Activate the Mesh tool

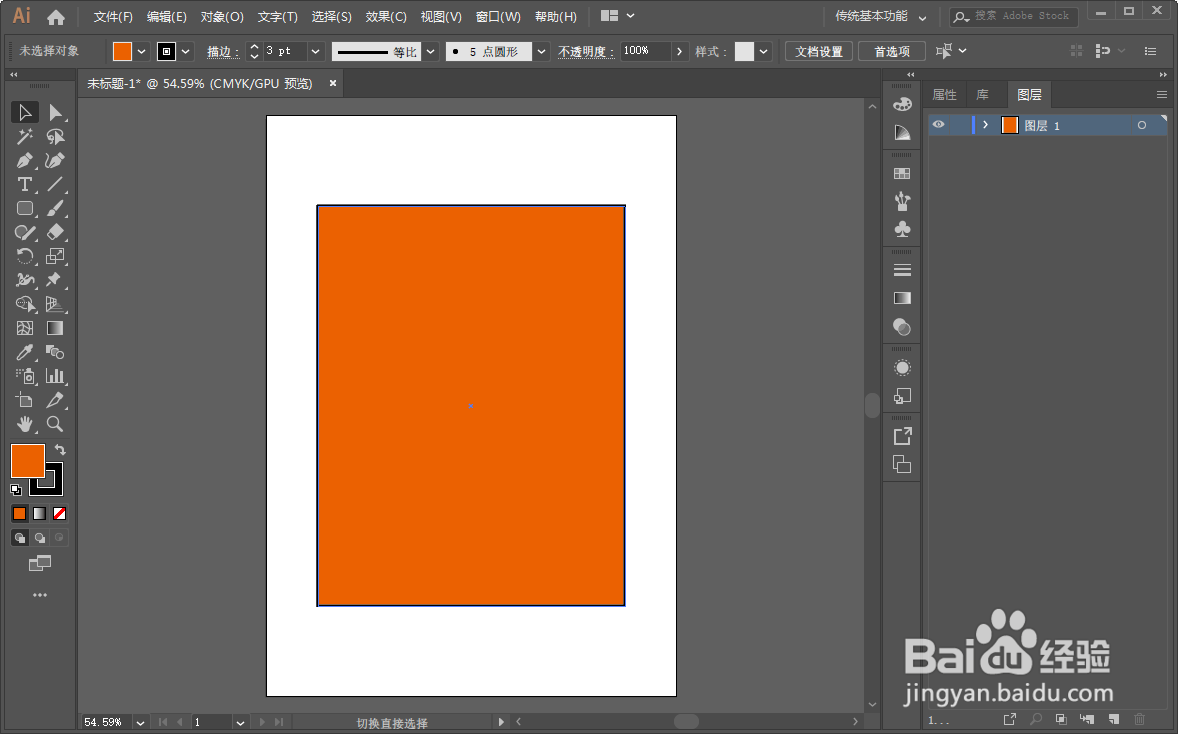click(x=25, y=328)
